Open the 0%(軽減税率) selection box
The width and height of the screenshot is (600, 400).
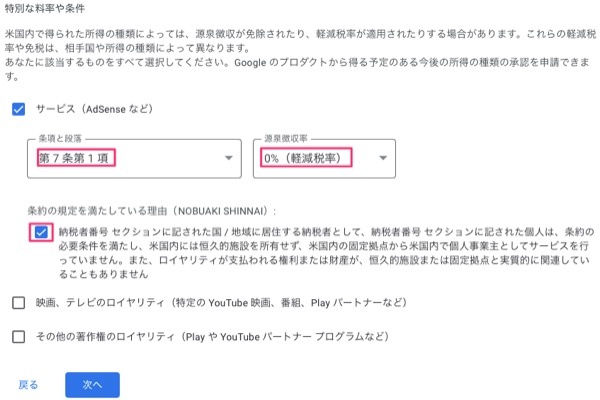(x=324, y=158)
